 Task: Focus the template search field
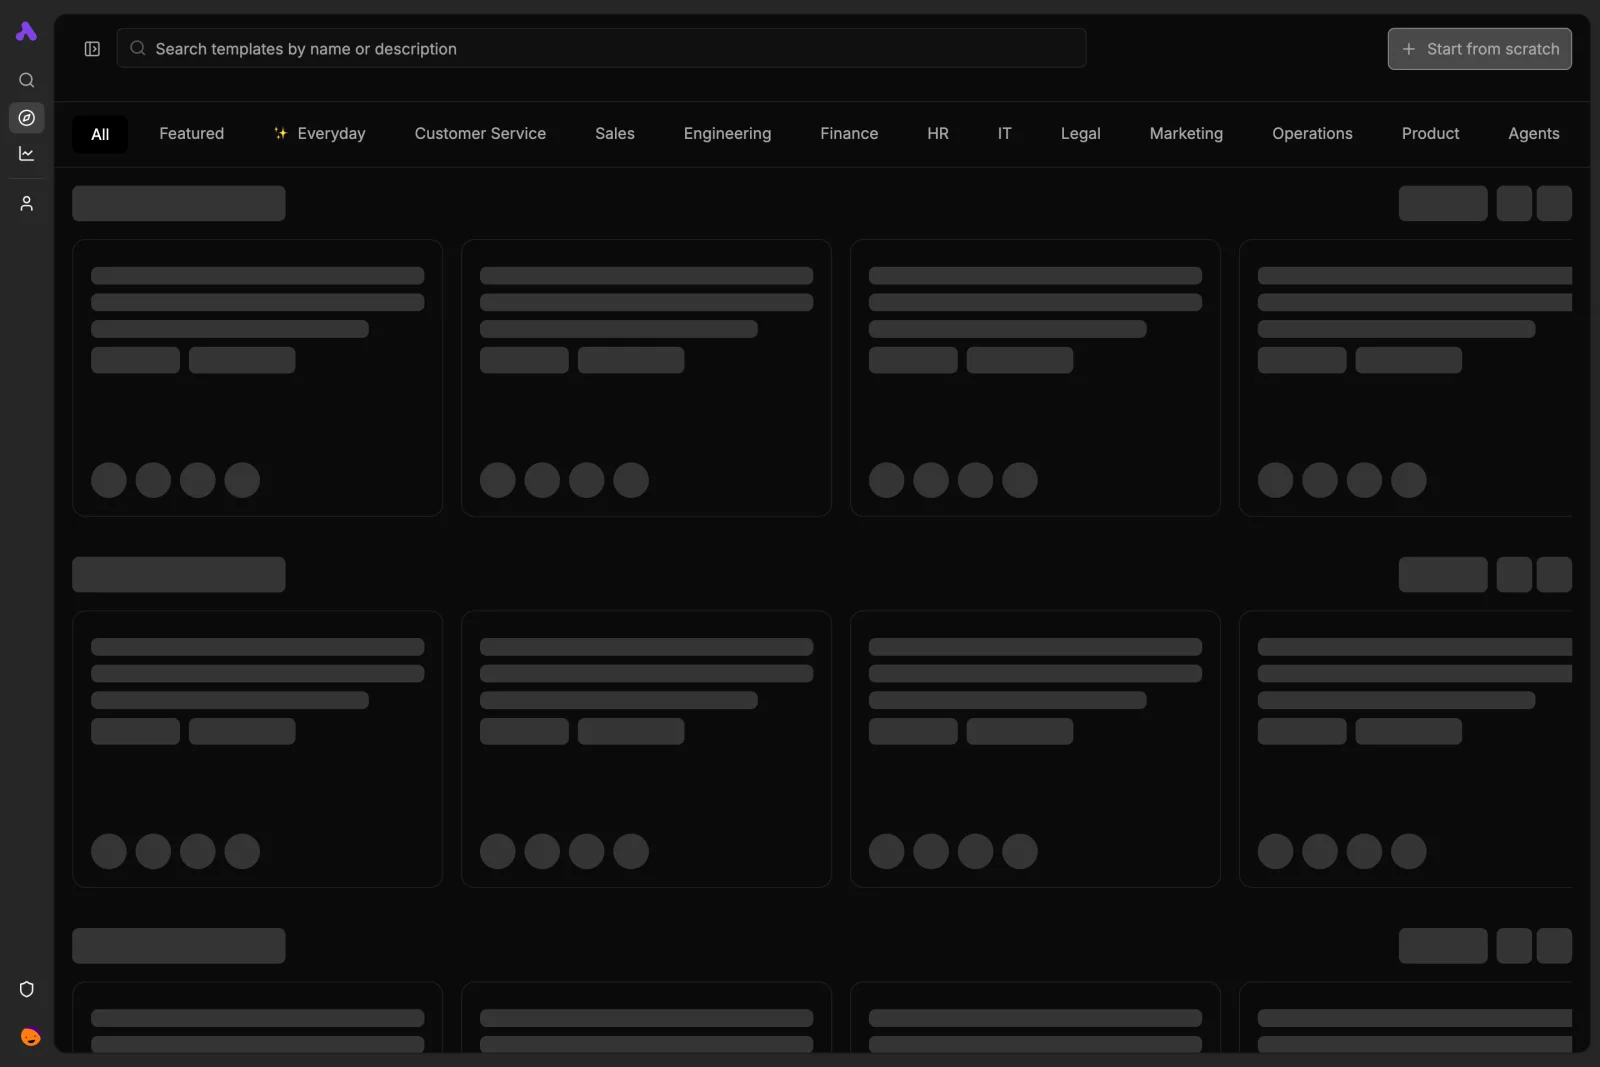click(601, 48)
